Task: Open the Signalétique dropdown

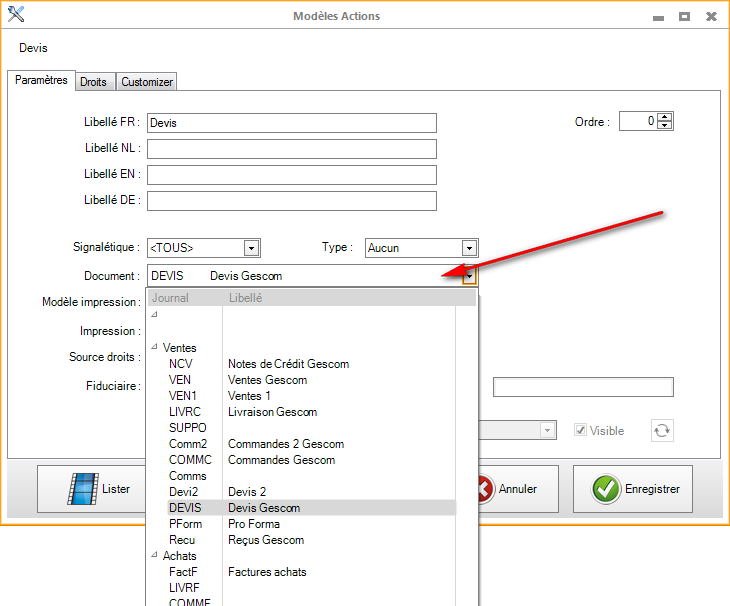Action: [252, 248]
